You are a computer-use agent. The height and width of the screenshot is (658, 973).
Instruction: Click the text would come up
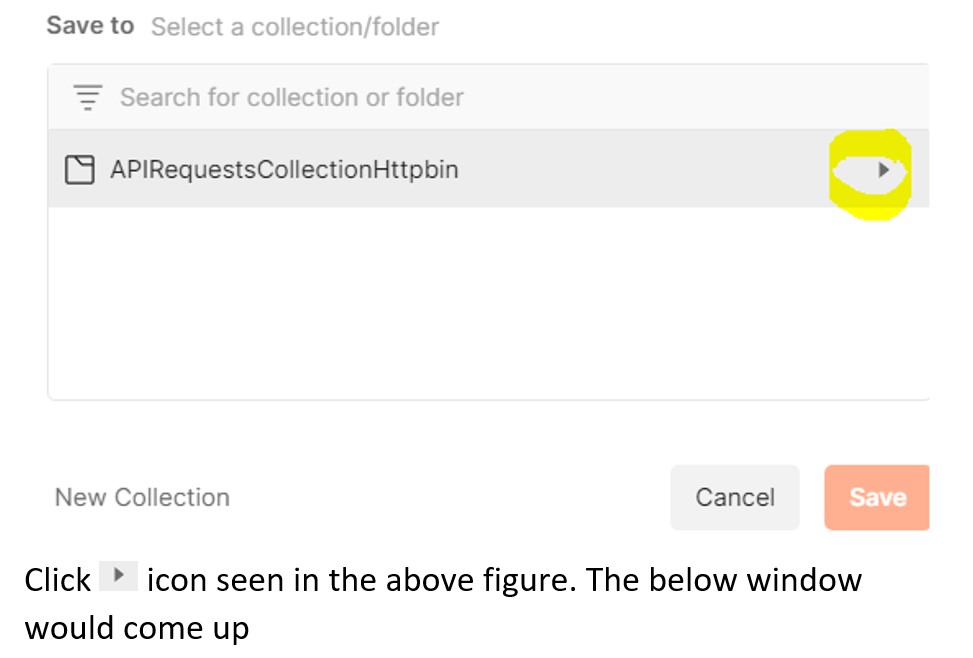point(136,628)
